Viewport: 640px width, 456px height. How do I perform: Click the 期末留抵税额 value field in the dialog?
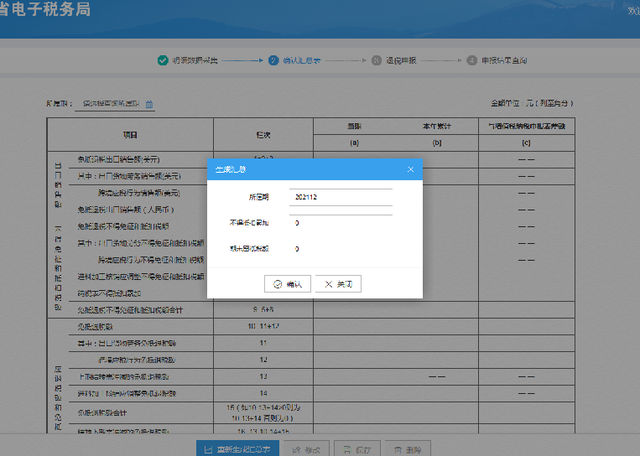341,249
